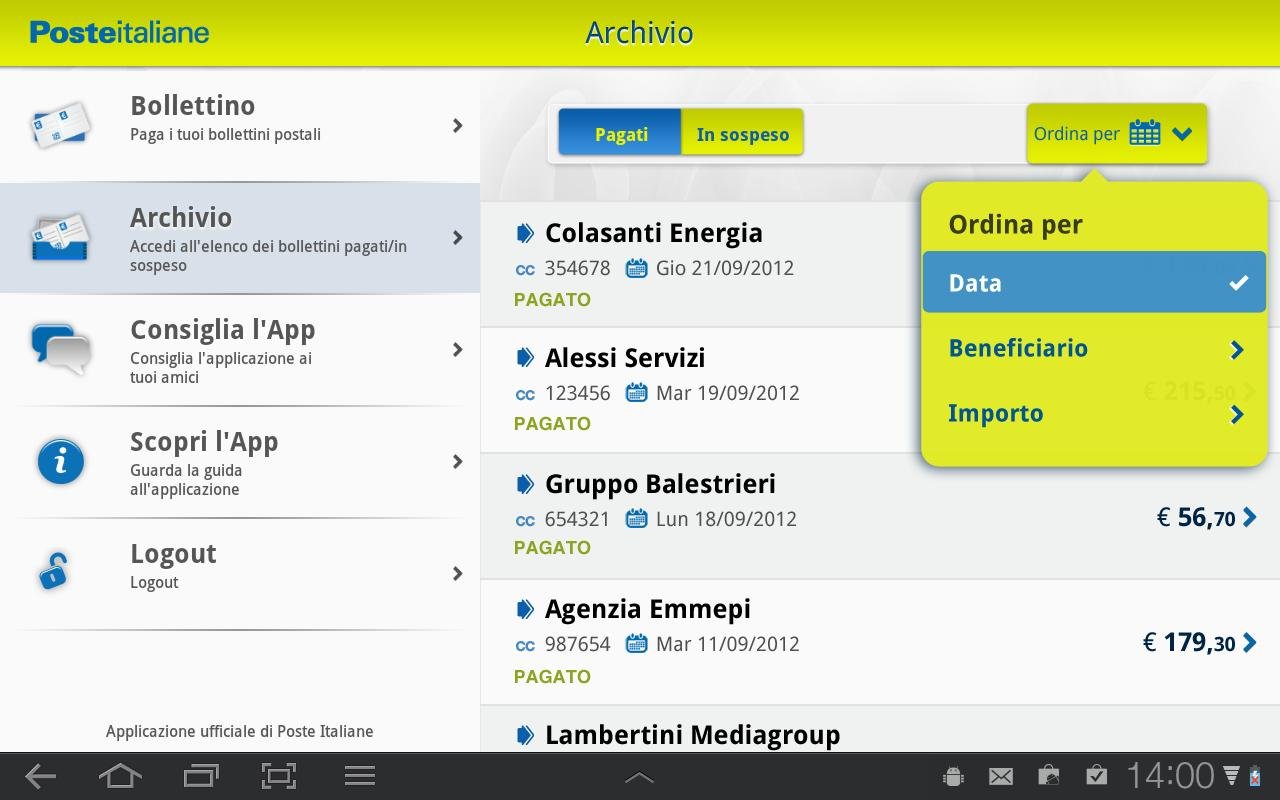Open the recent apps button
This screenshot has width=1280, height=800.
(x=201, y=776)
